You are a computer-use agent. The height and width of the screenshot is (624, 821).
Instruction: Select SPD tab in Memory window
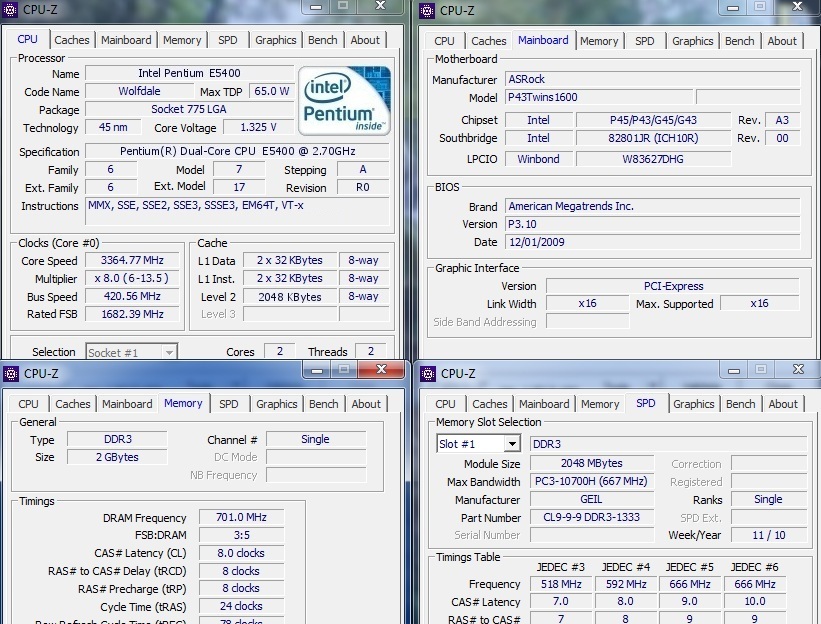click(x=229, y=404)
